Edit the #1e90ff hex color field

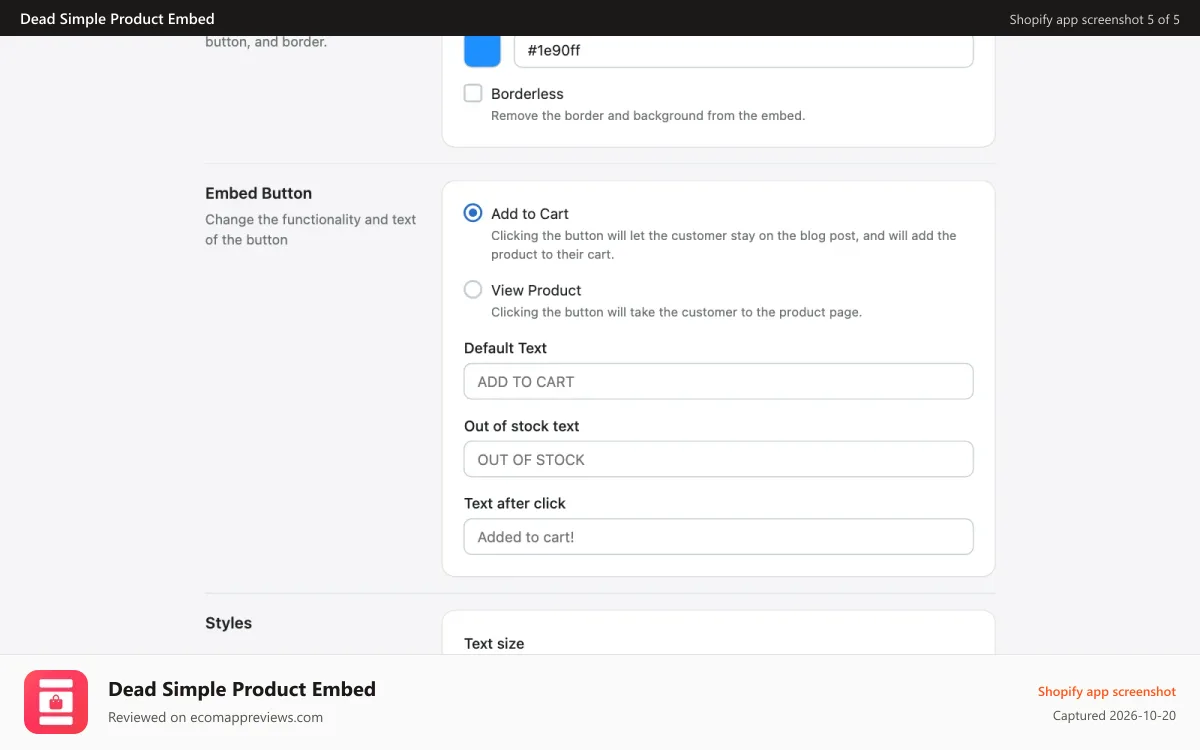[x=743, y=50]
